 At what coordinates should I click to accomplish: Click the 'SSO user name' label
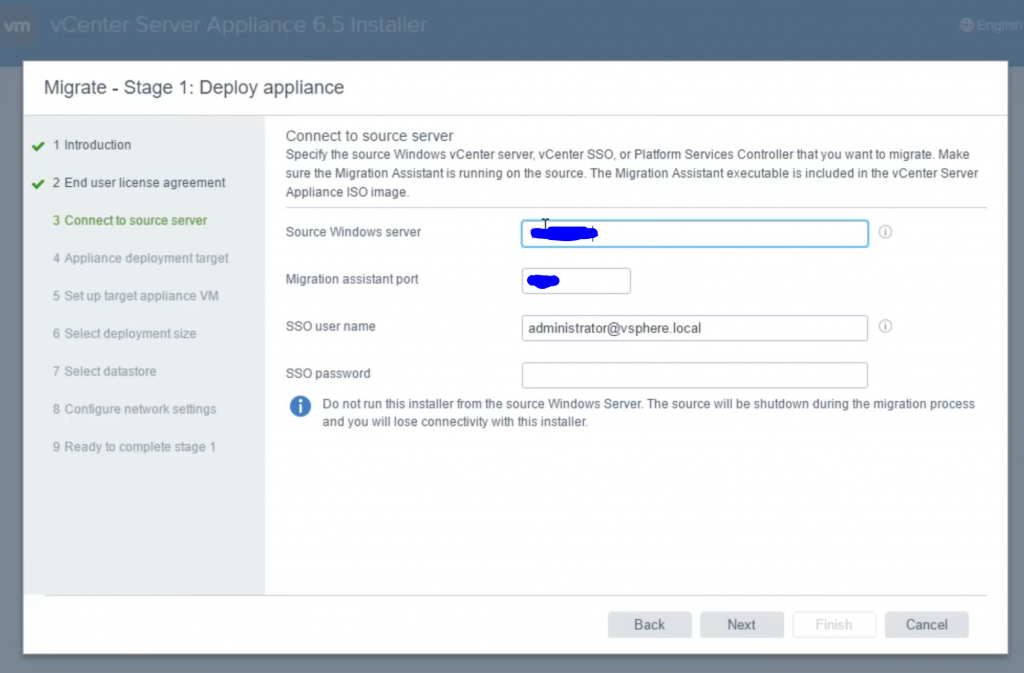click(x=330, y=326)
